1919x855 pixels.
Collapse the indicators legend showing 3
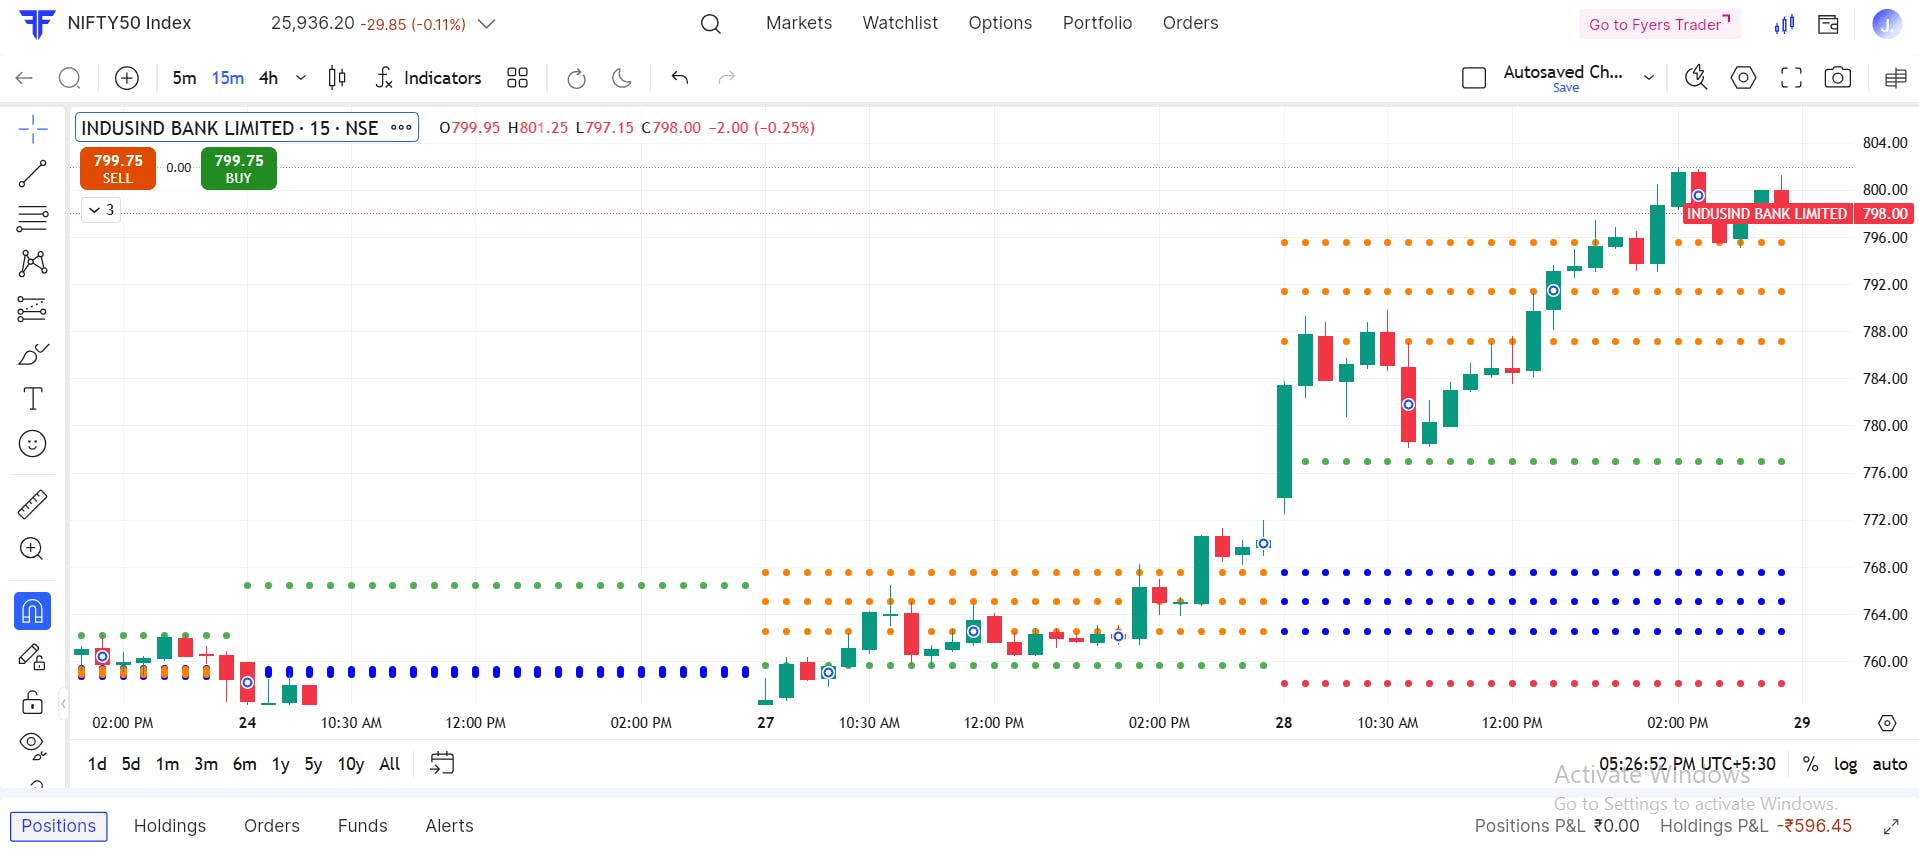tap(101, 210)
